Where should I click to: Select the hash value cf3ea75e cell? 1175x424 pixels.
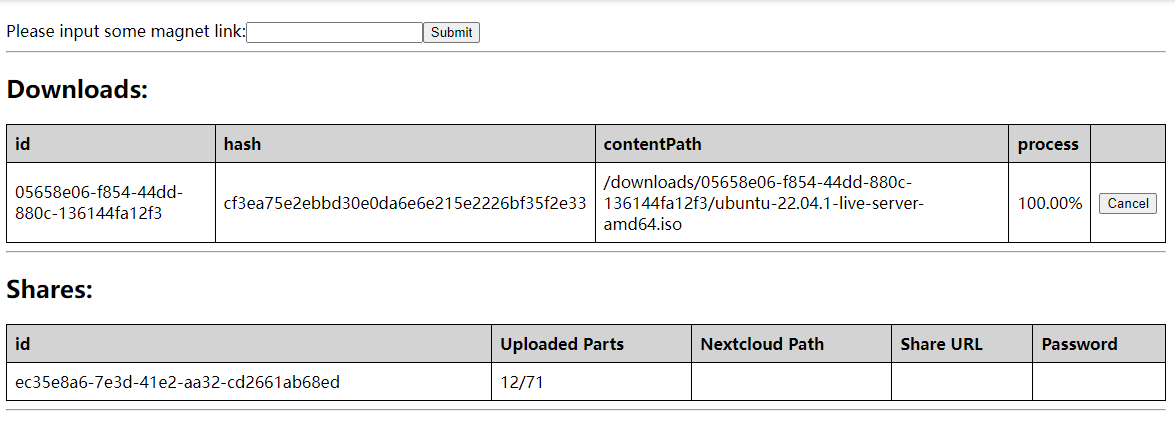[405, 203]
